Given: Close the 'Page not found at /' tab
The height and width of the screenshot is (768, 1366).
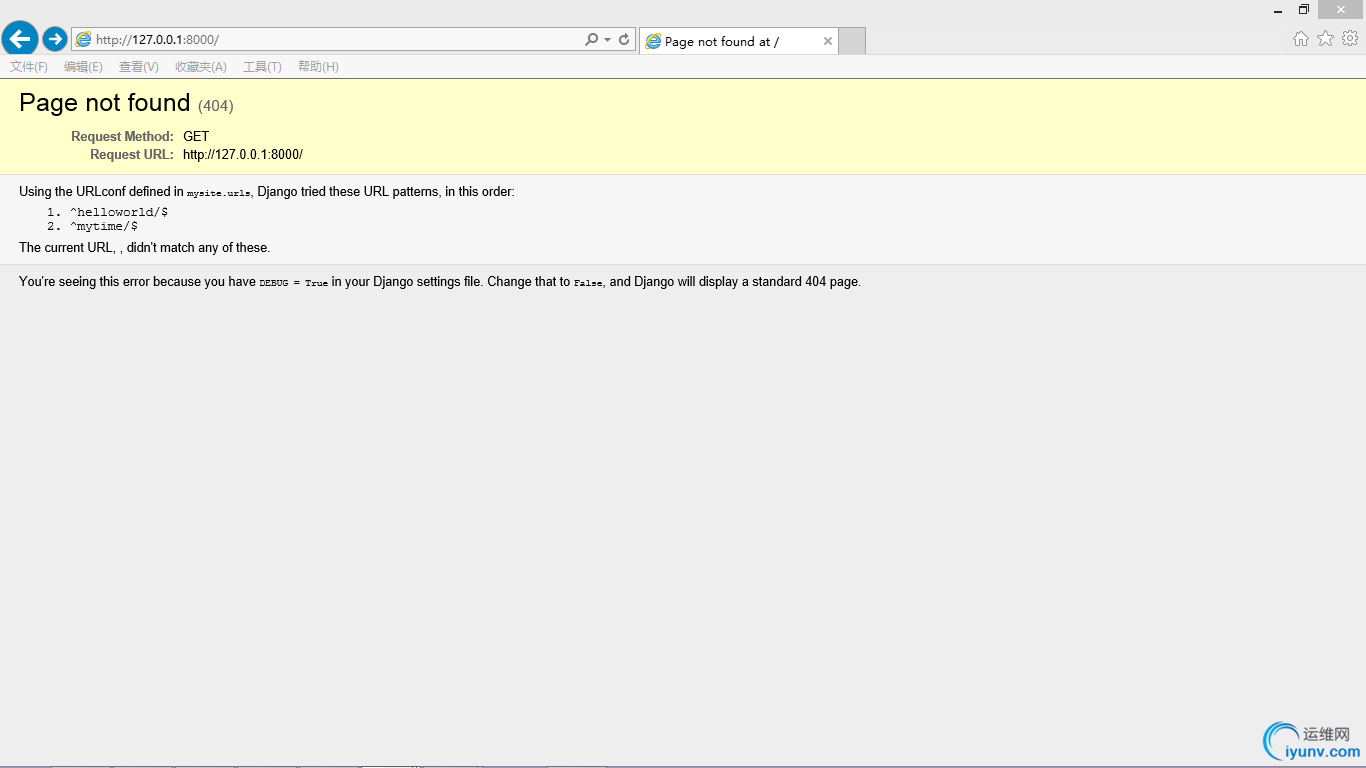Looking at the screenshot, I should tap(828, 41).
